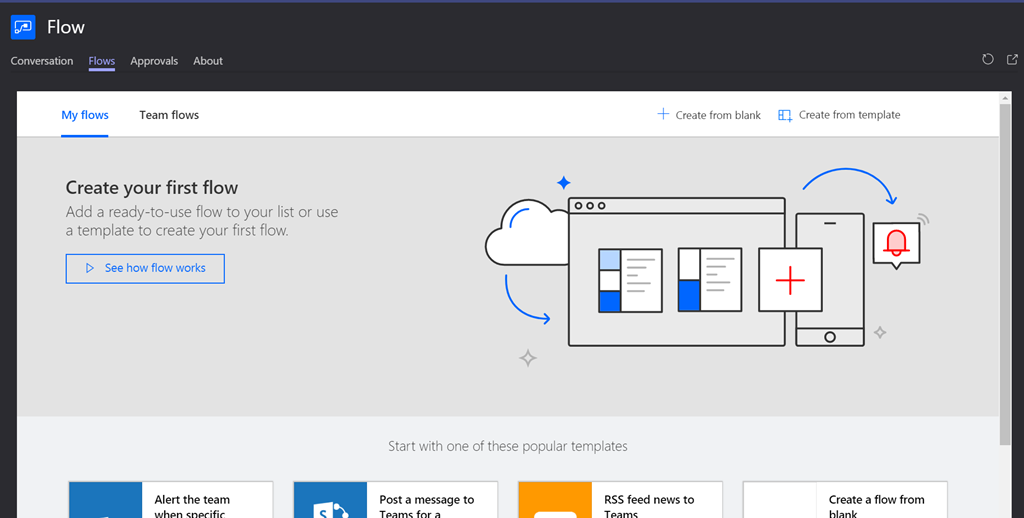
Task: Open the Alert the team template
Action: click(192, 505)
